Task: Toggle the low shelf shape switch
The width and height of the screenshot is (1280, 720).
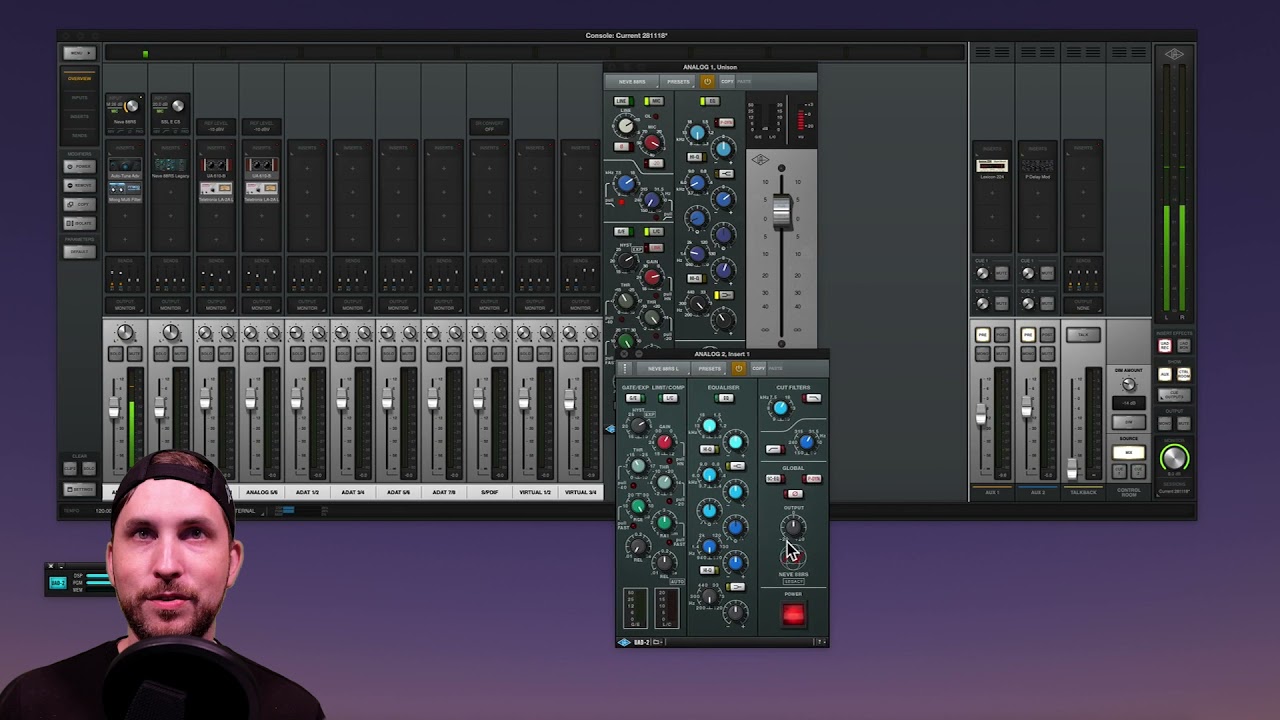Action: pos(737,587)
